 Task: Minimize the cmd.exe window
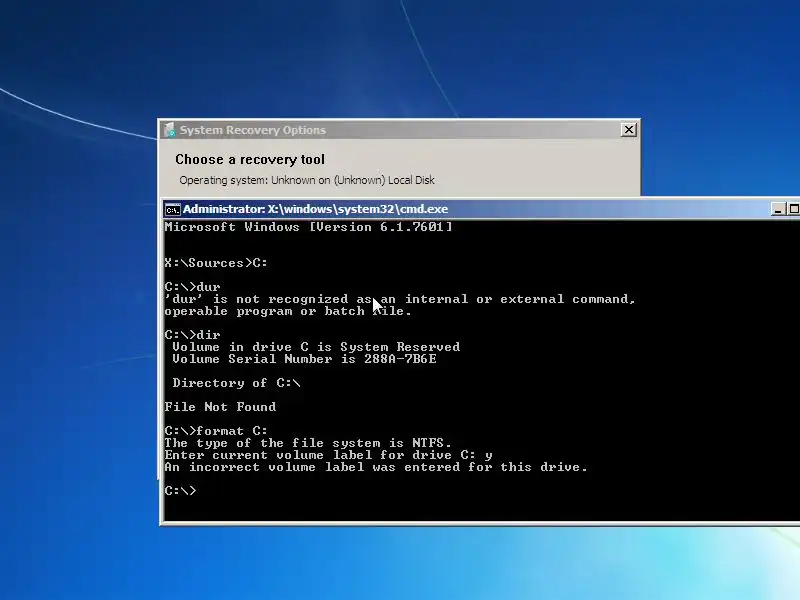(778, 209)
